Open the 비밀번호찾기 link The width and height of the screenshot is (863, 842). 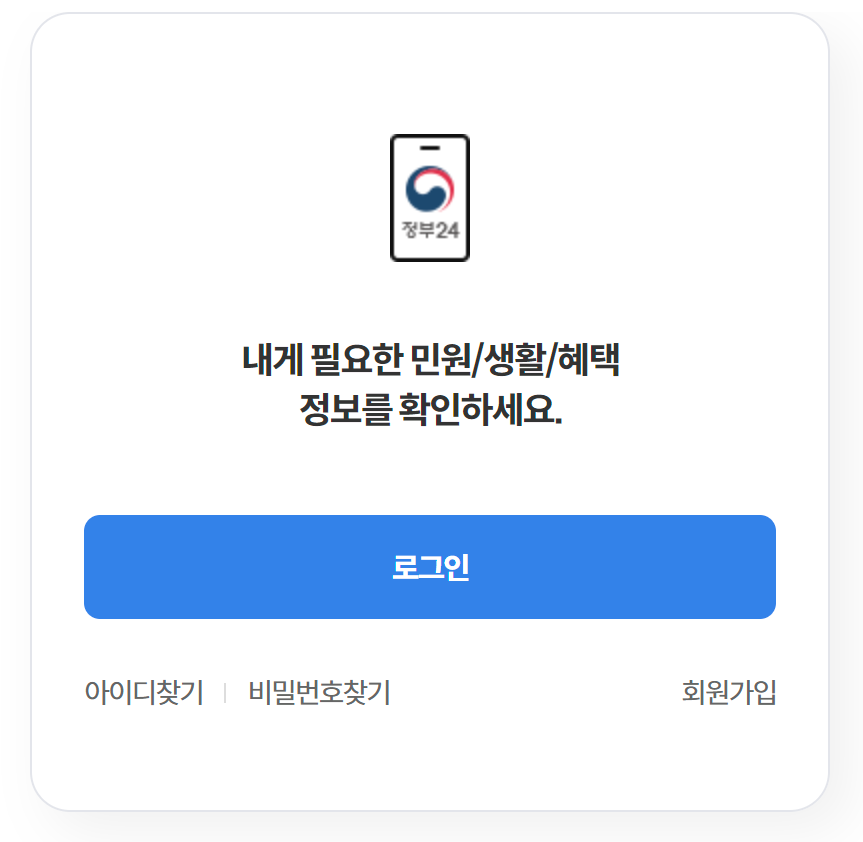[320, 692]
